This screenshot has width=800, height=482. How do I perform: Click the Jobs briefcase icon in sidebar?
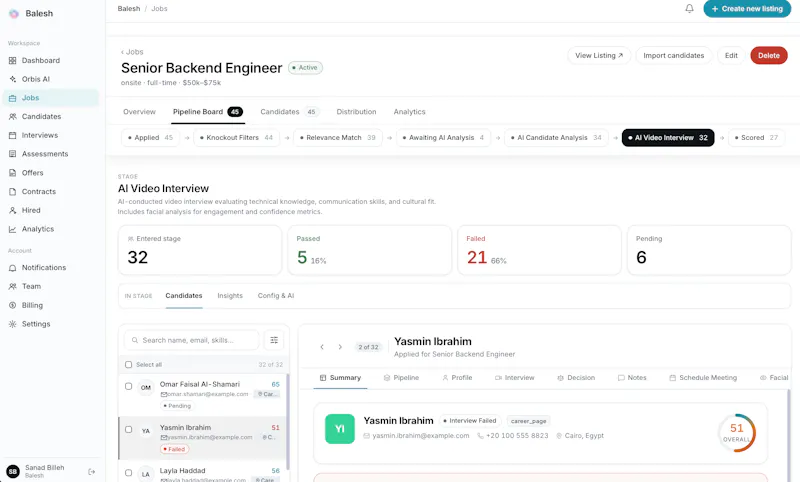(x=13, y=98)
